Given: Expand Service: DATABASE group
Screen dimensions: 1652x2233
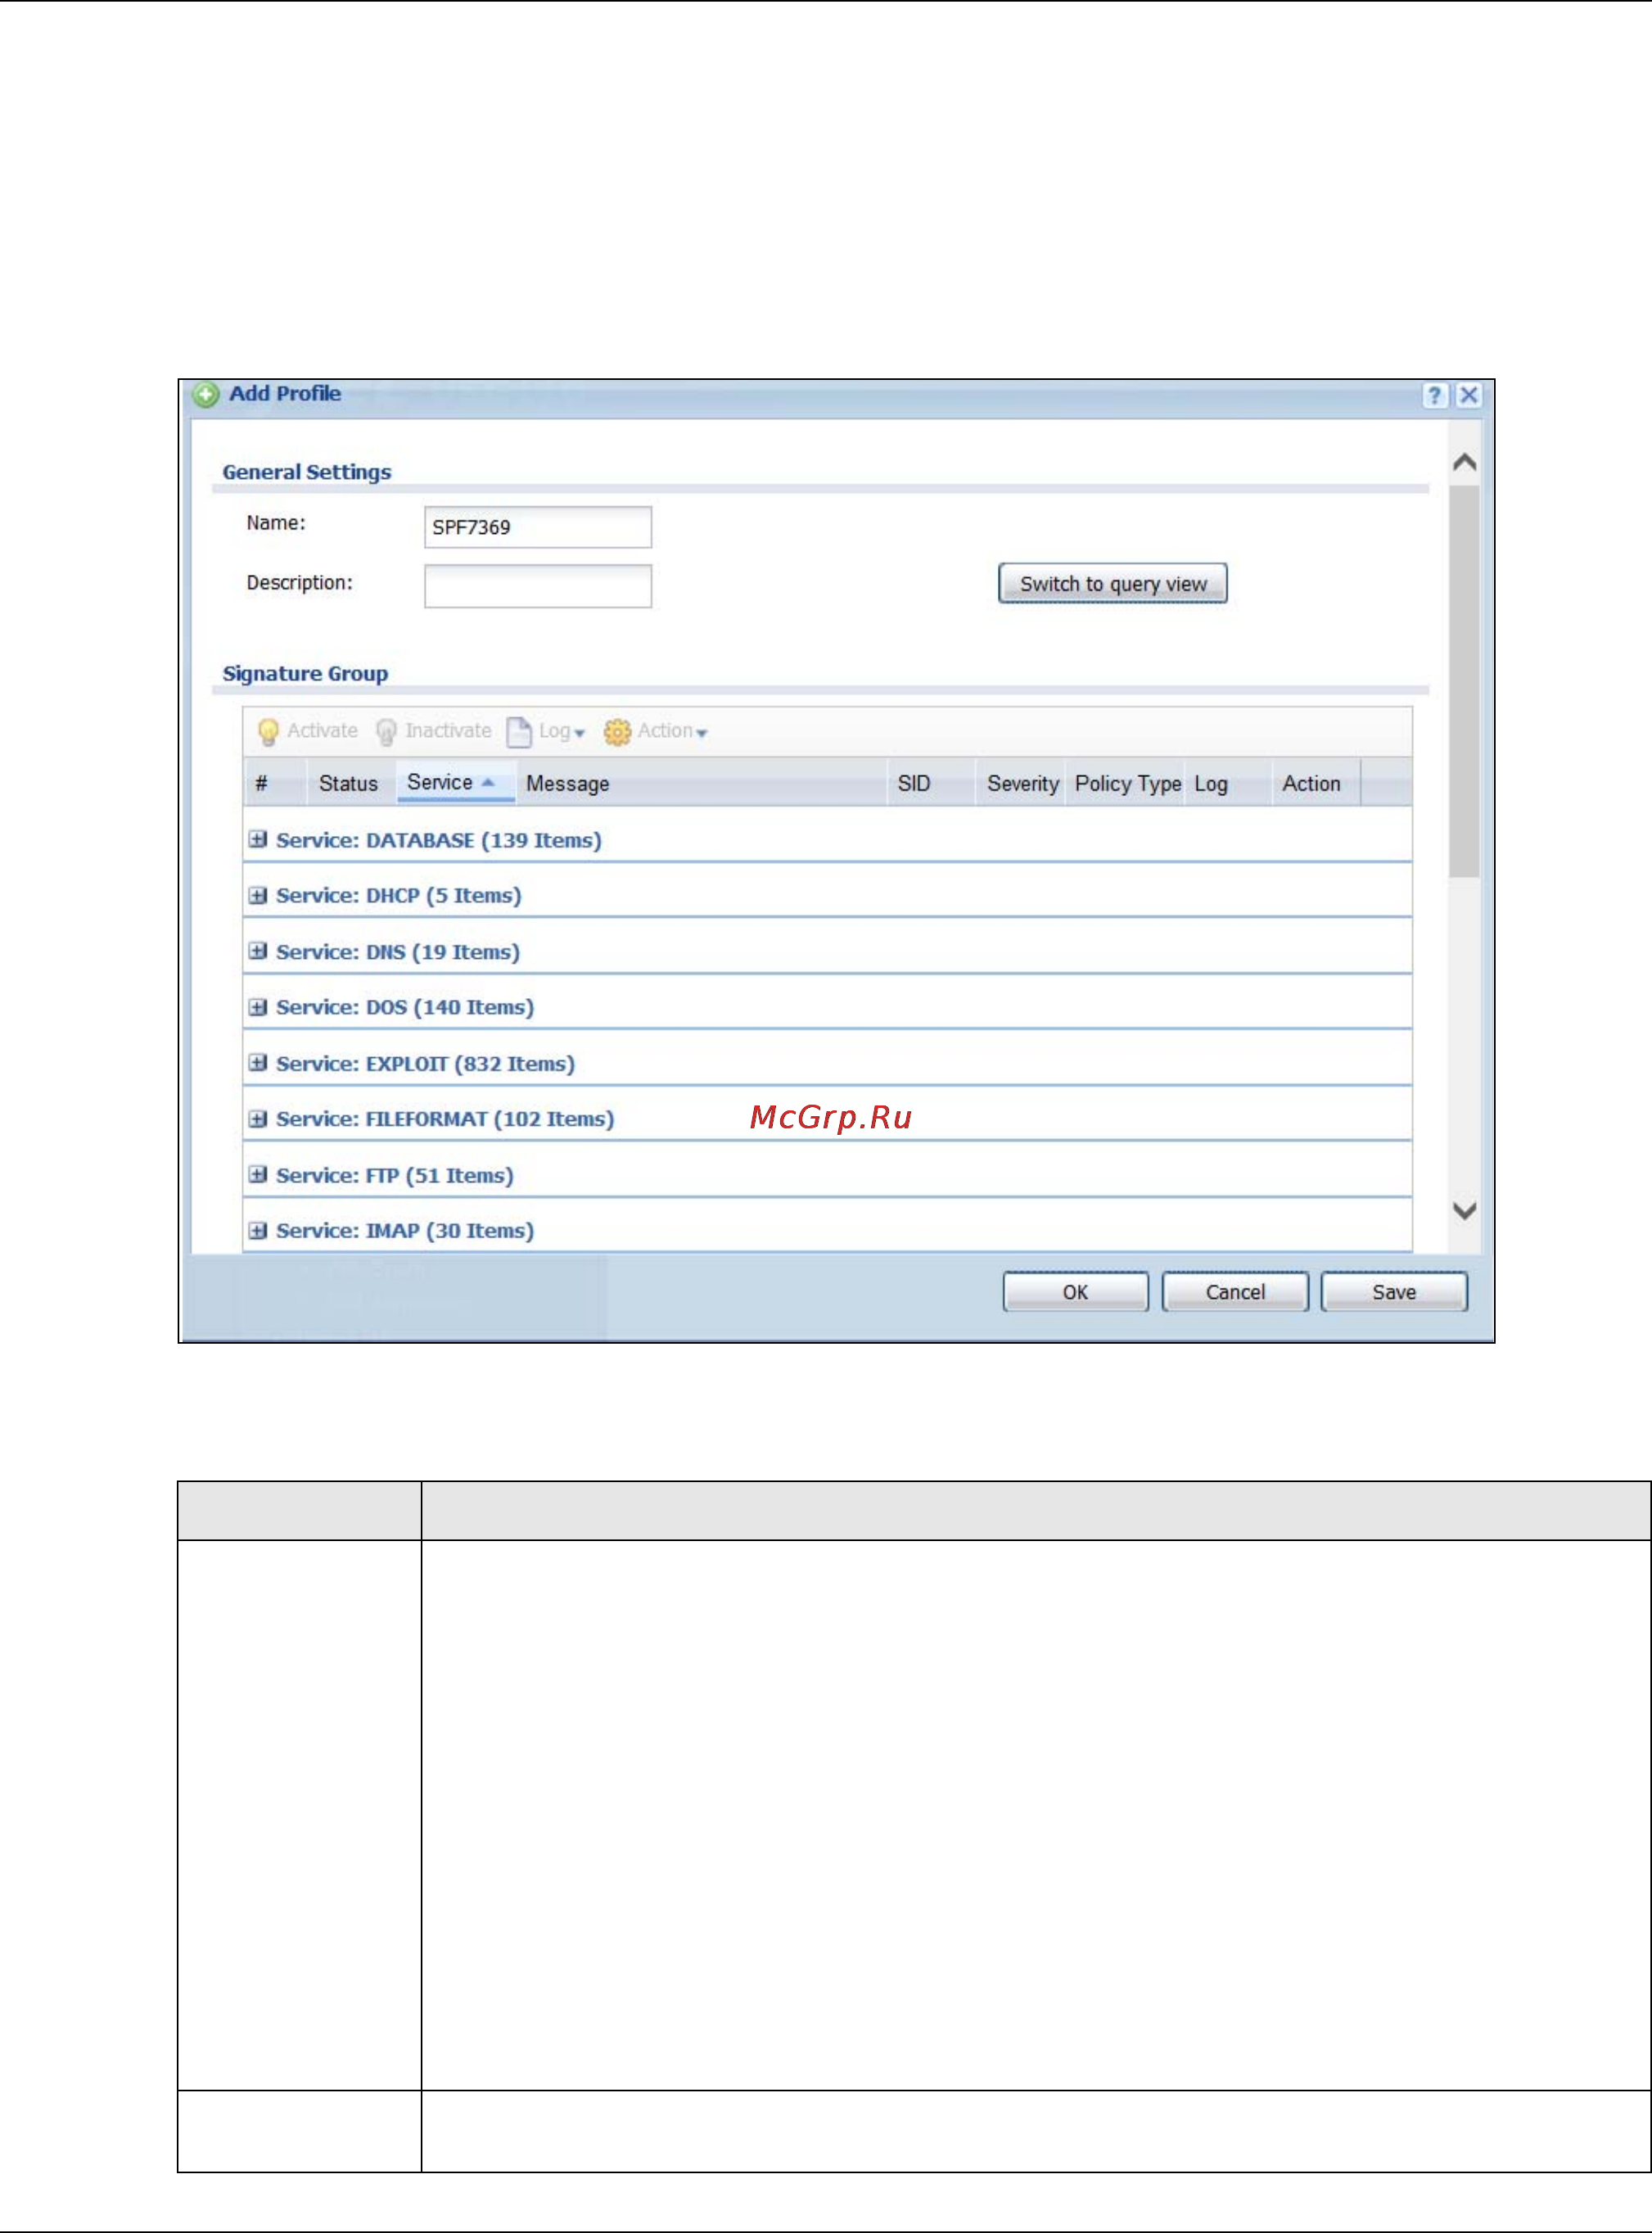Looking at the screenshot, I should [x=258, y=840].
